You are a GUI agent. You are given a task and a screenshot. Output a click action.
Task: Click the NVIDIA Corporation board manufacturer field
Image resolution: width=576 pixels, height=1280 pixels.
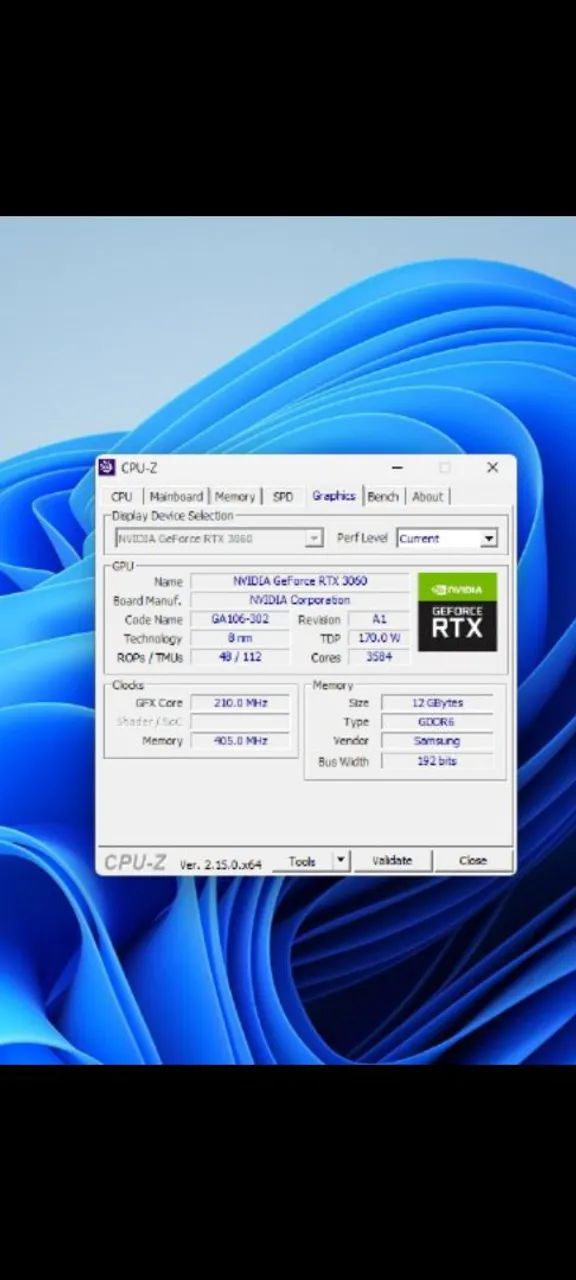[x=300, y=600]
